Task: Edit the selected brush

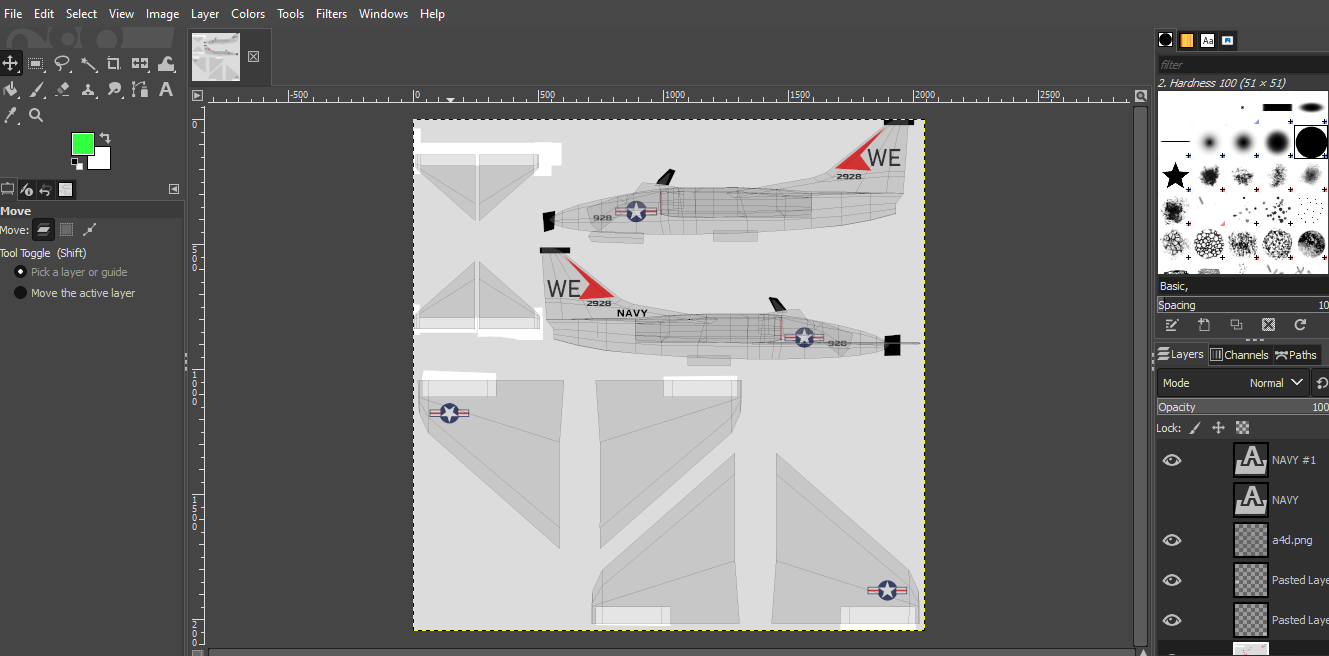Action: [x=1172, y=325]
